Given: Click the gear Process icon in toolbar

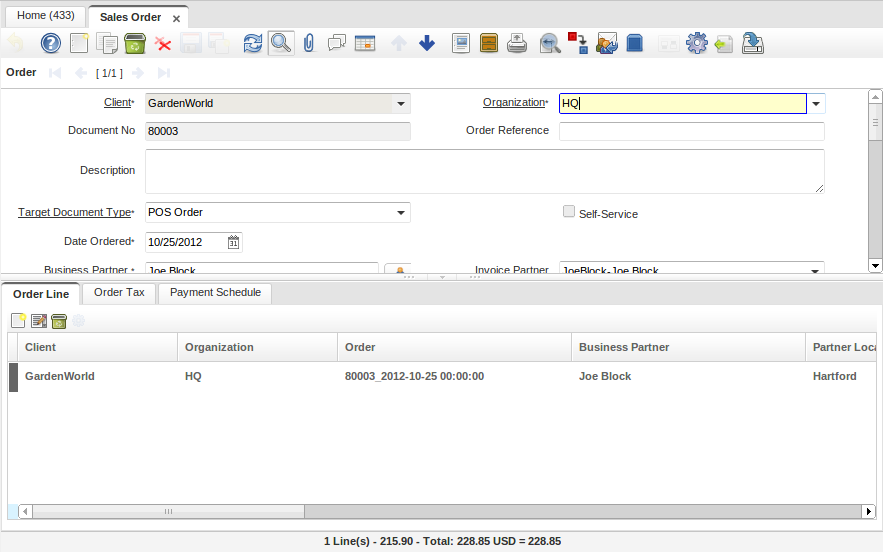Looking at the screenshot, I should 696,43.
